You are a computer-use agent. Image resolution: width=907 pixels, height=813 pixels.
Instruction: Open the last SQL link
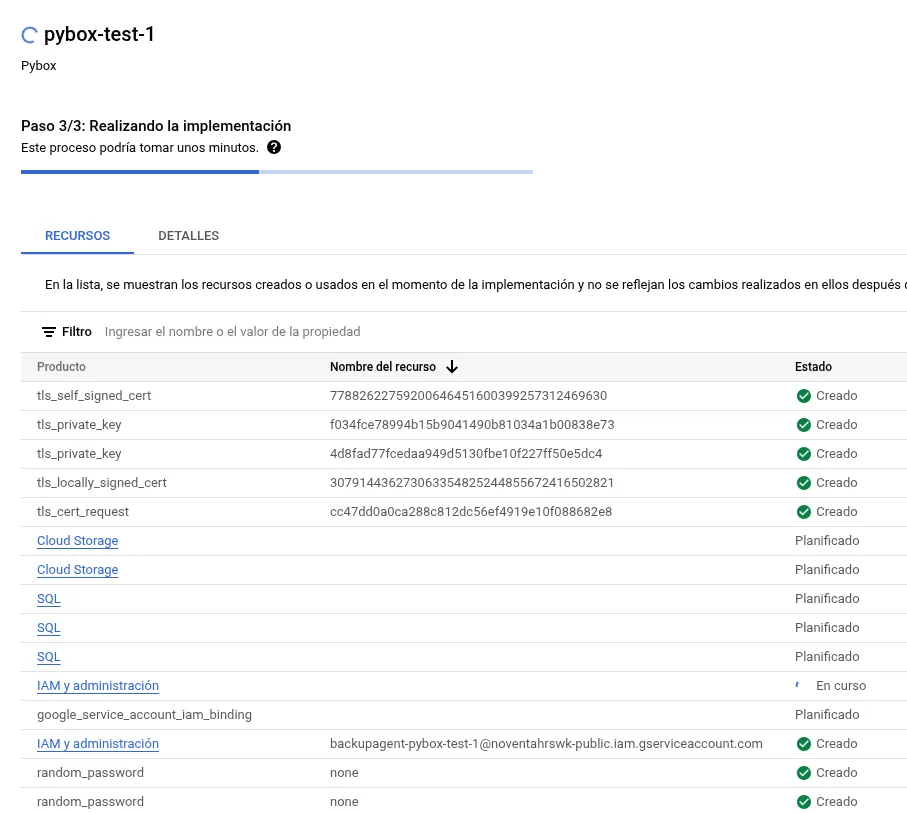pyautogui.click(x=49, y=657)
